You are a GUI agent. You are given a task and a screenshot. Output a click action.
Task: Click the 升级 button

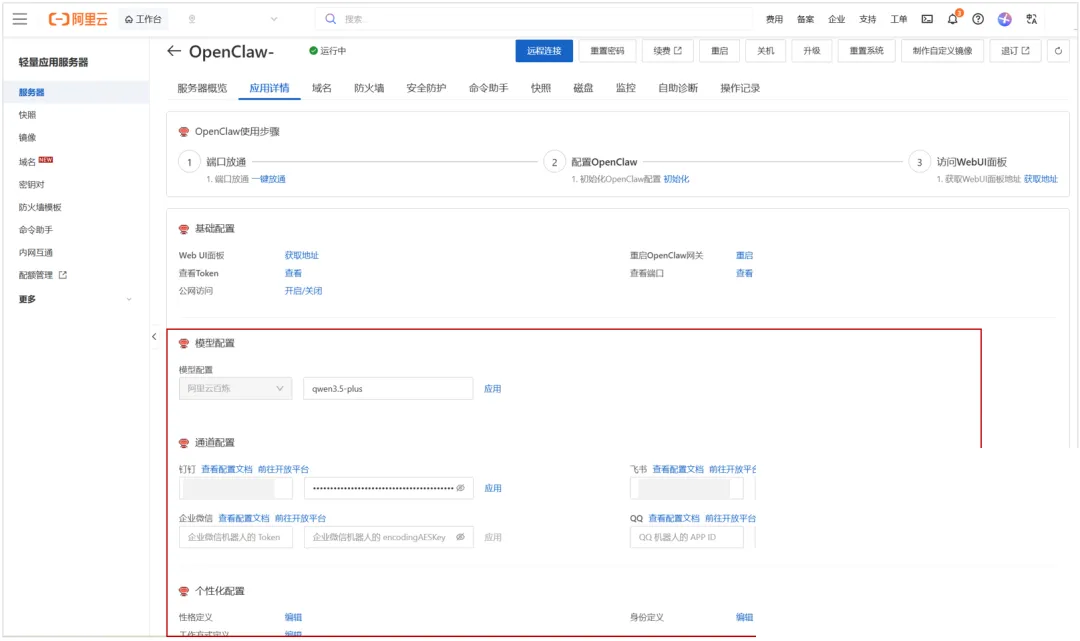(811, 51)
